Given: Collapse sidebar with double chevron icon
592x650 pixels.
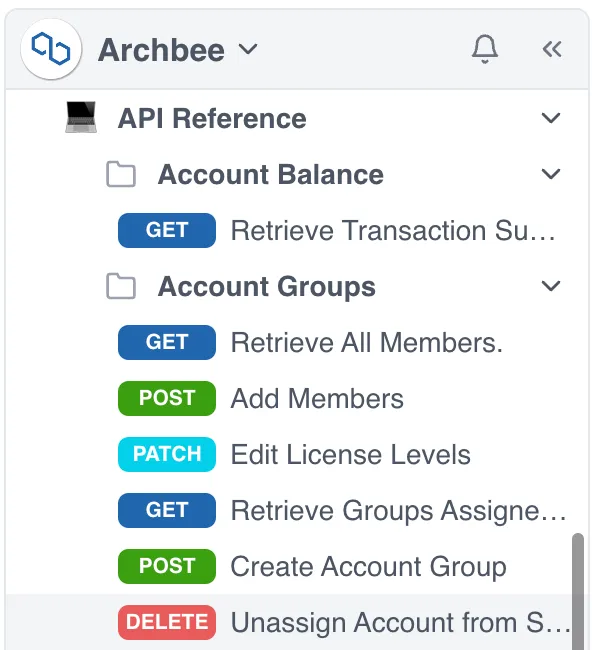Looking at the screenshot, I should tap(552, 49).
